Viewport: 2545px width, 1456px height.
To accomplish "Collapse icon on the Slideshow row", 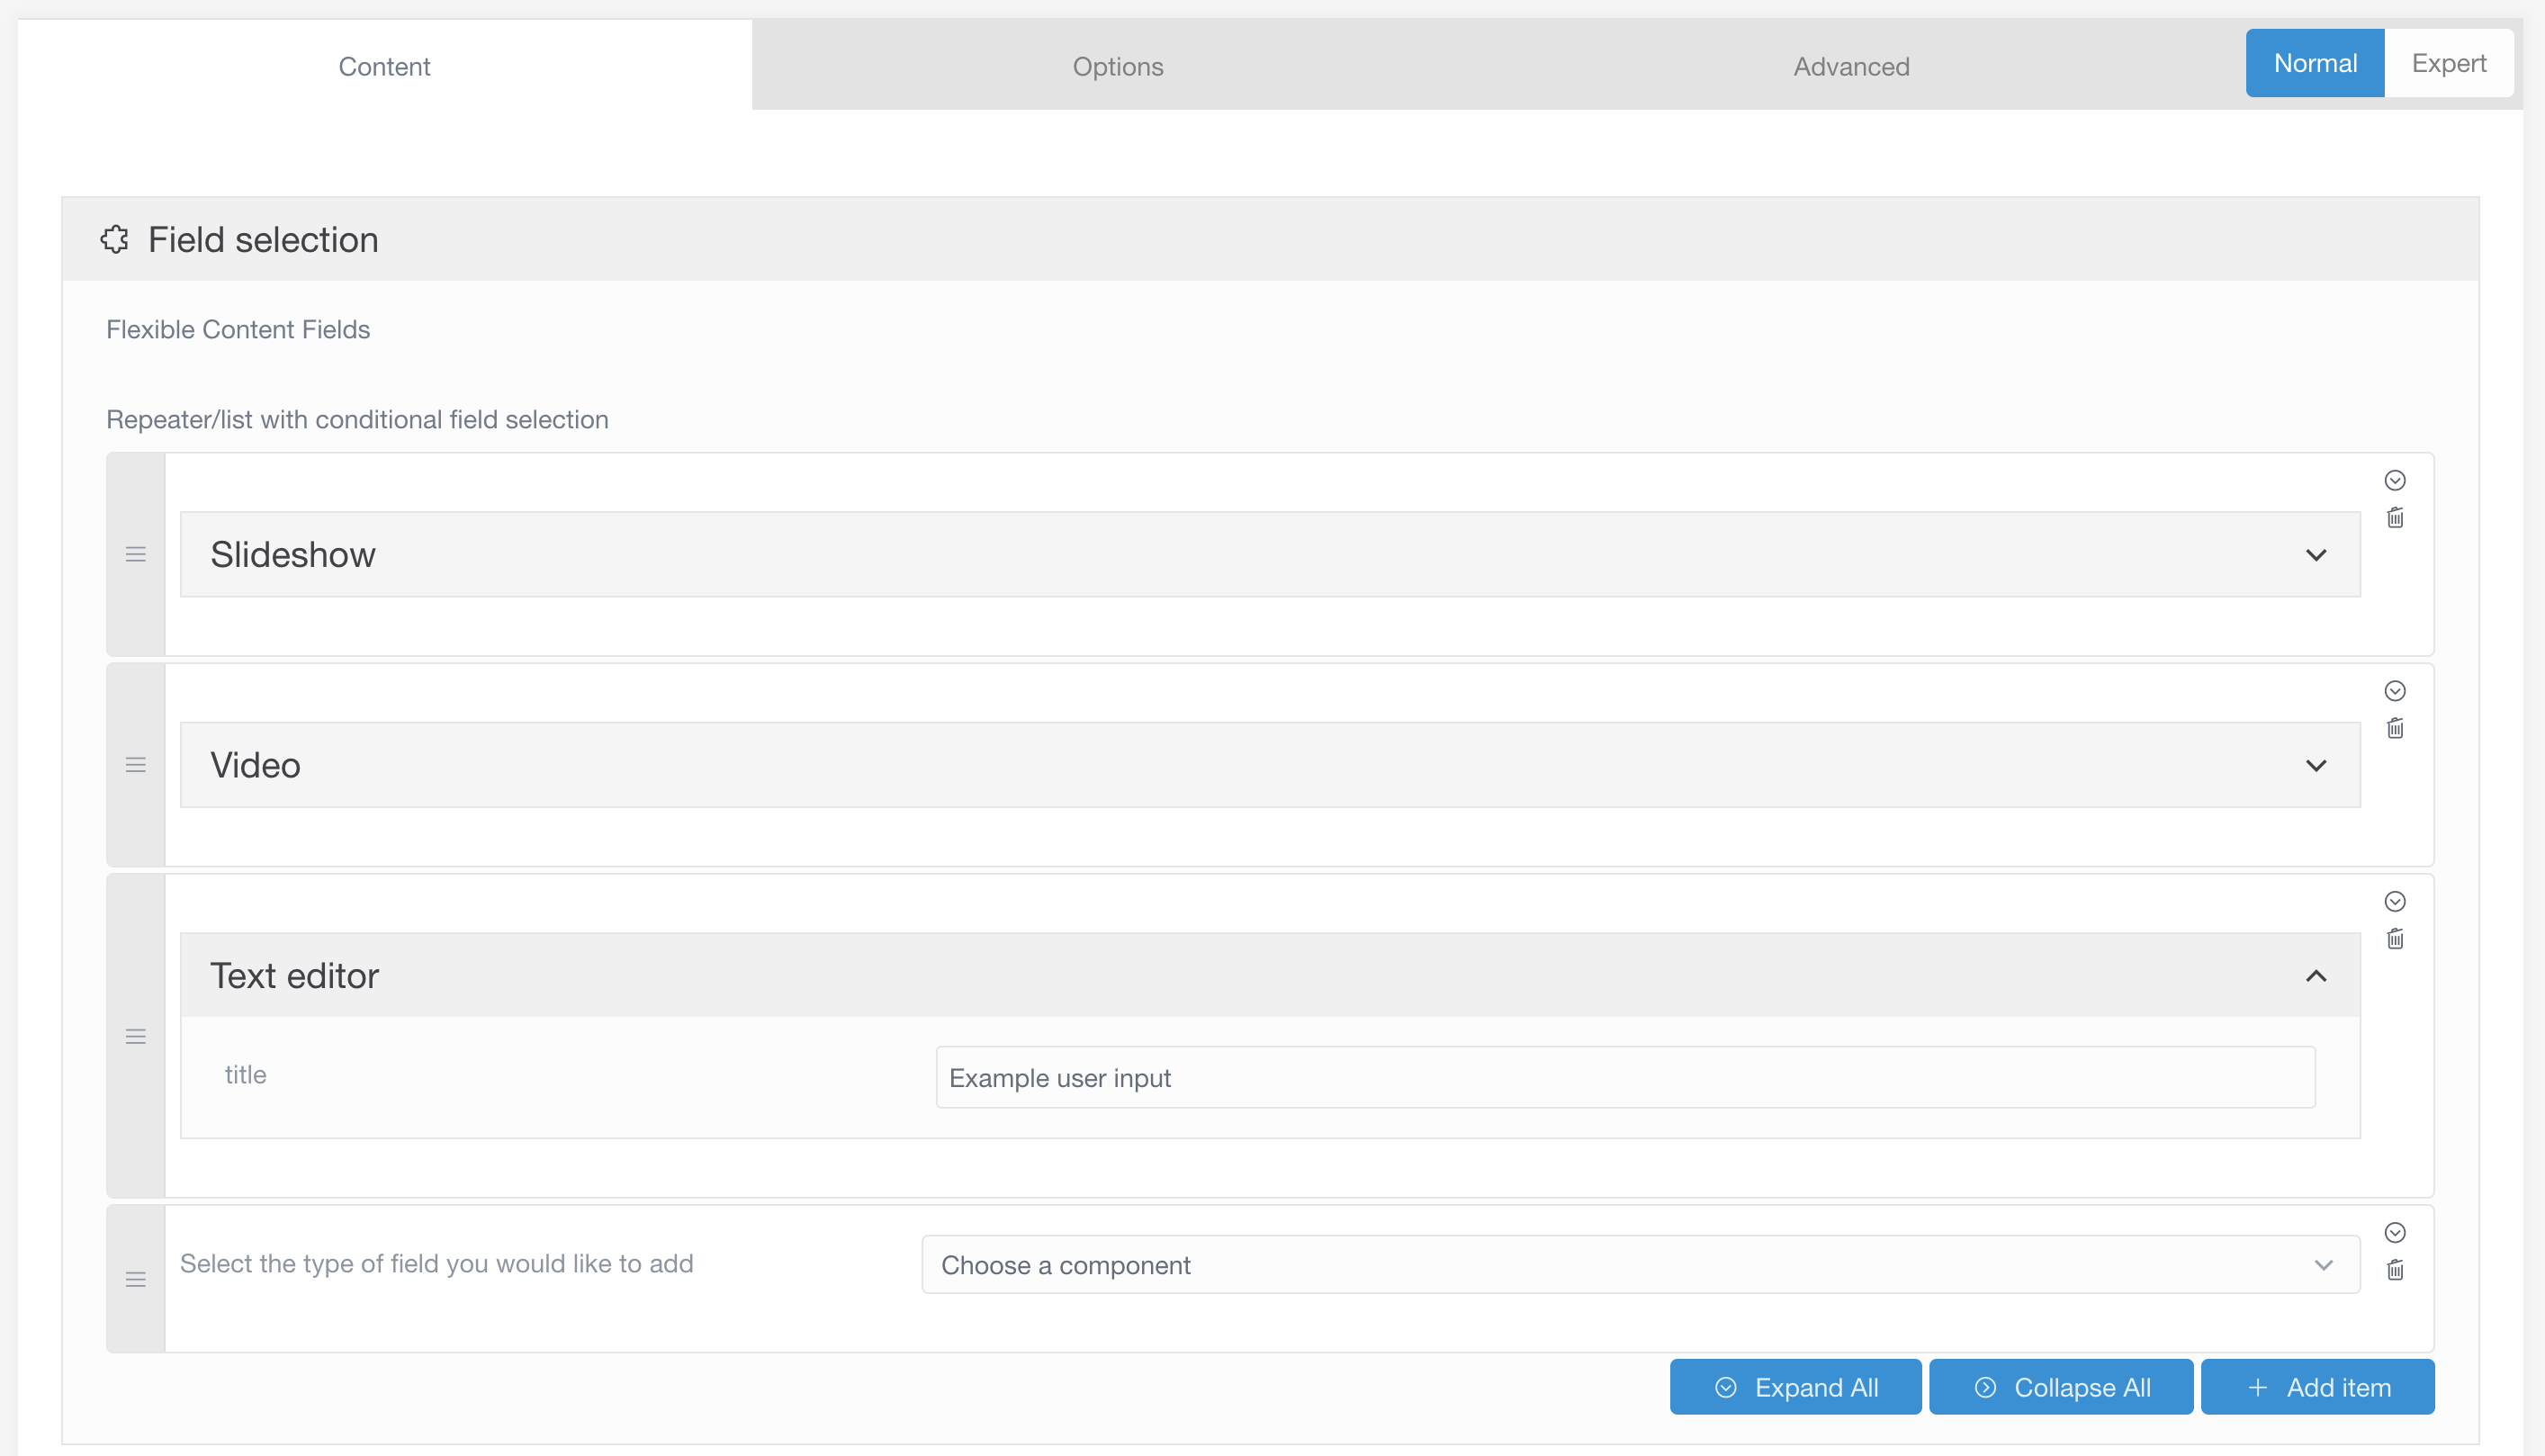I will click(2395, 480).
